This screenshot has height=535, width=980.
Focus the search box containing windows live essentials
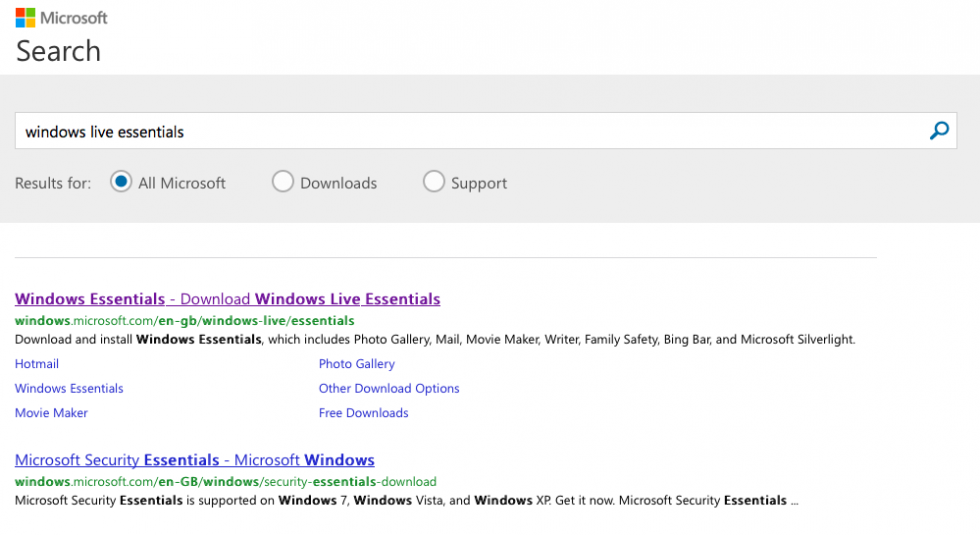[486, 131]
